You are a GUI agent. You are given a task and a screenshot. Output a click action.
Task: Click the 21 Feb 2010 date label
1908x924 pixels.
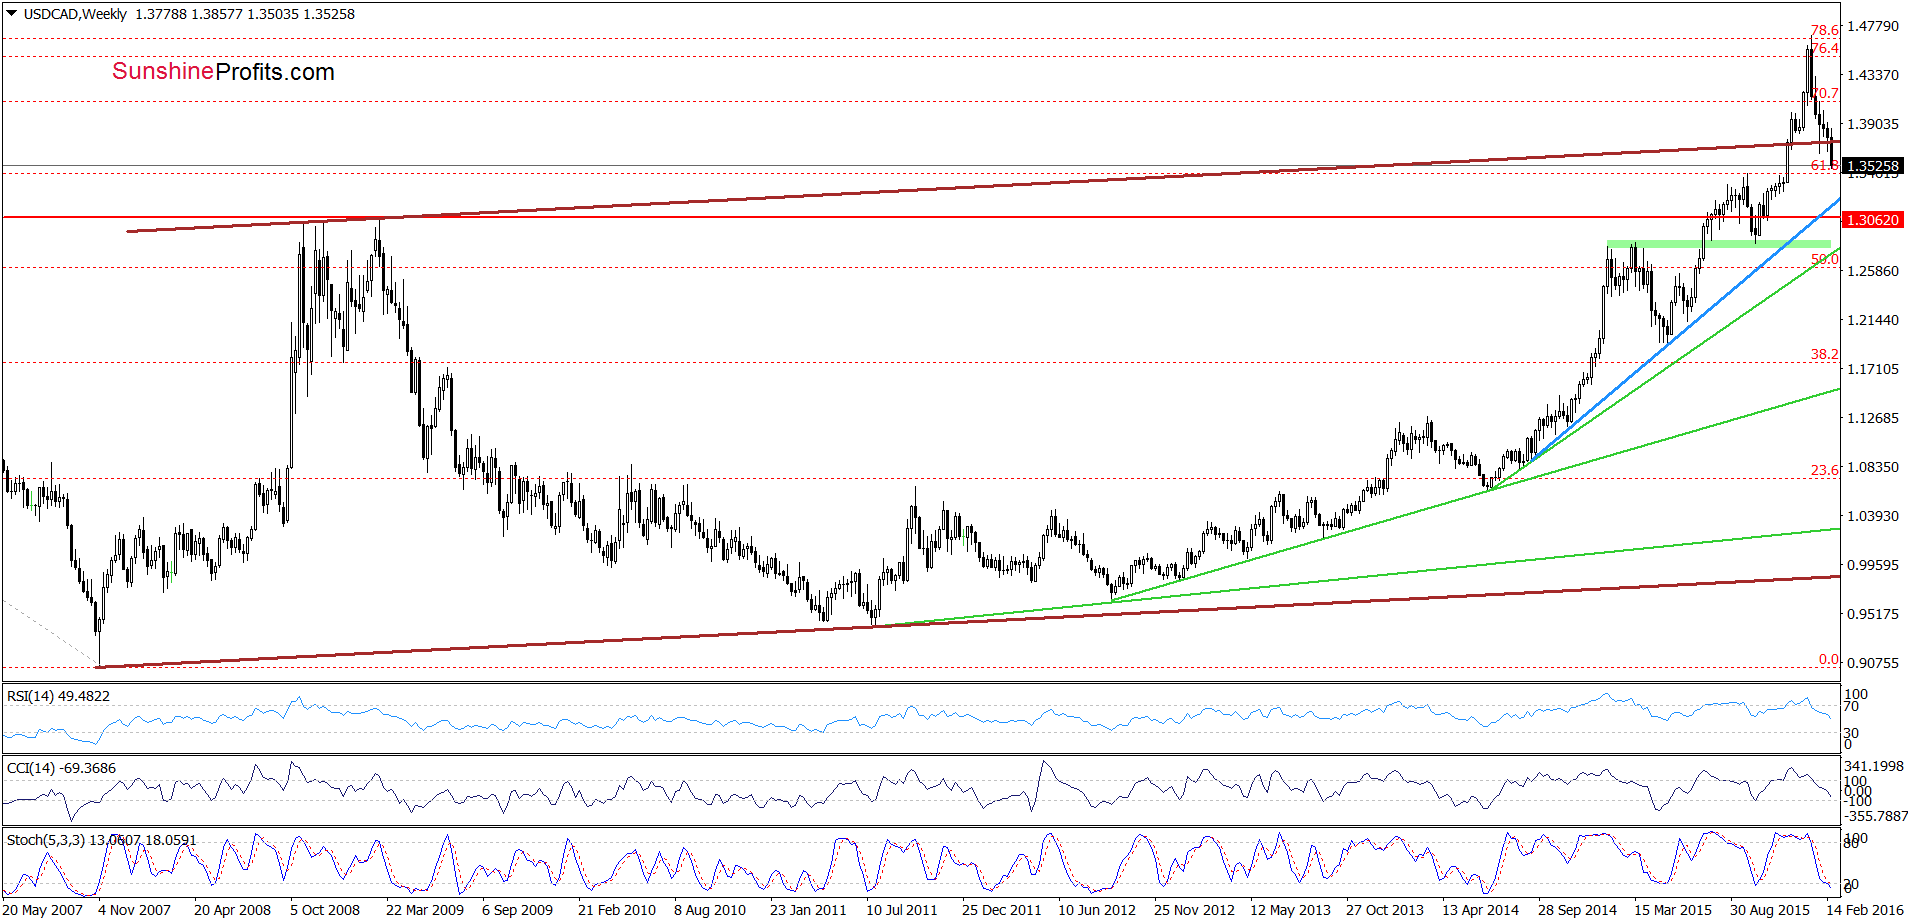[x=617, y=910]
